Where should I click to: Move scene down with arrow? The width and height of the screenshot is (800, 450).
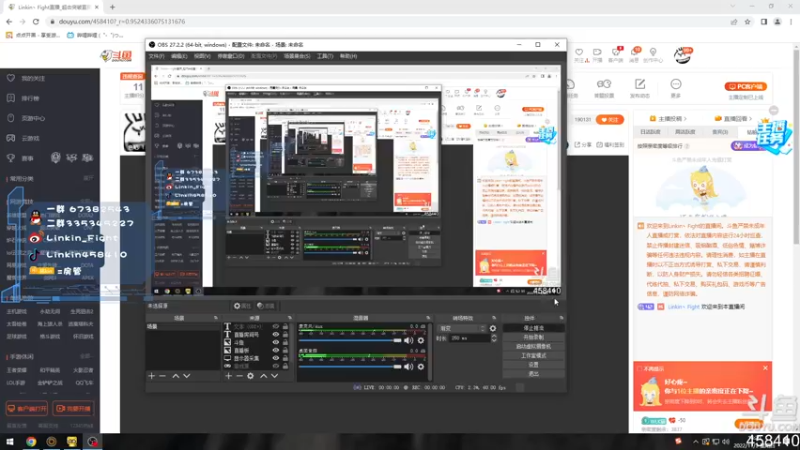[x=187, y=376]
